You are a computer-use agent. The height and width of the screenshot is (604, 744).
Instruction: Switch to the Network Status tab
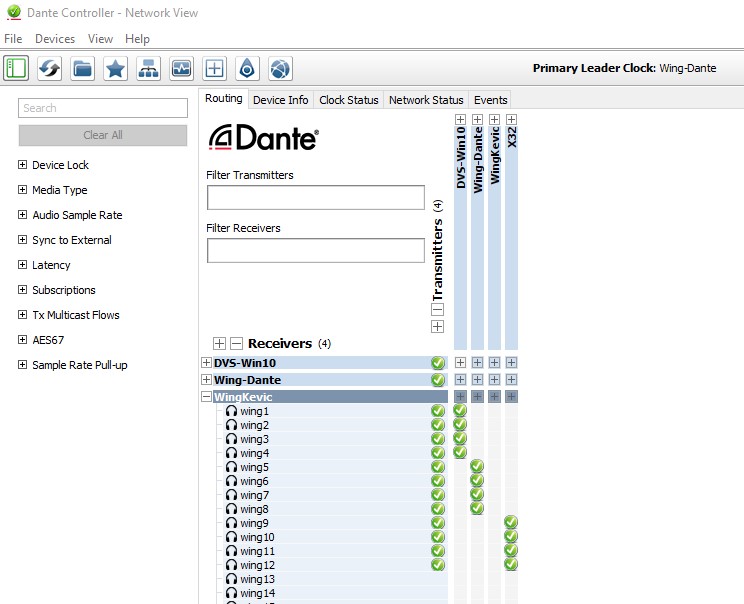click(x=426, y=100)
